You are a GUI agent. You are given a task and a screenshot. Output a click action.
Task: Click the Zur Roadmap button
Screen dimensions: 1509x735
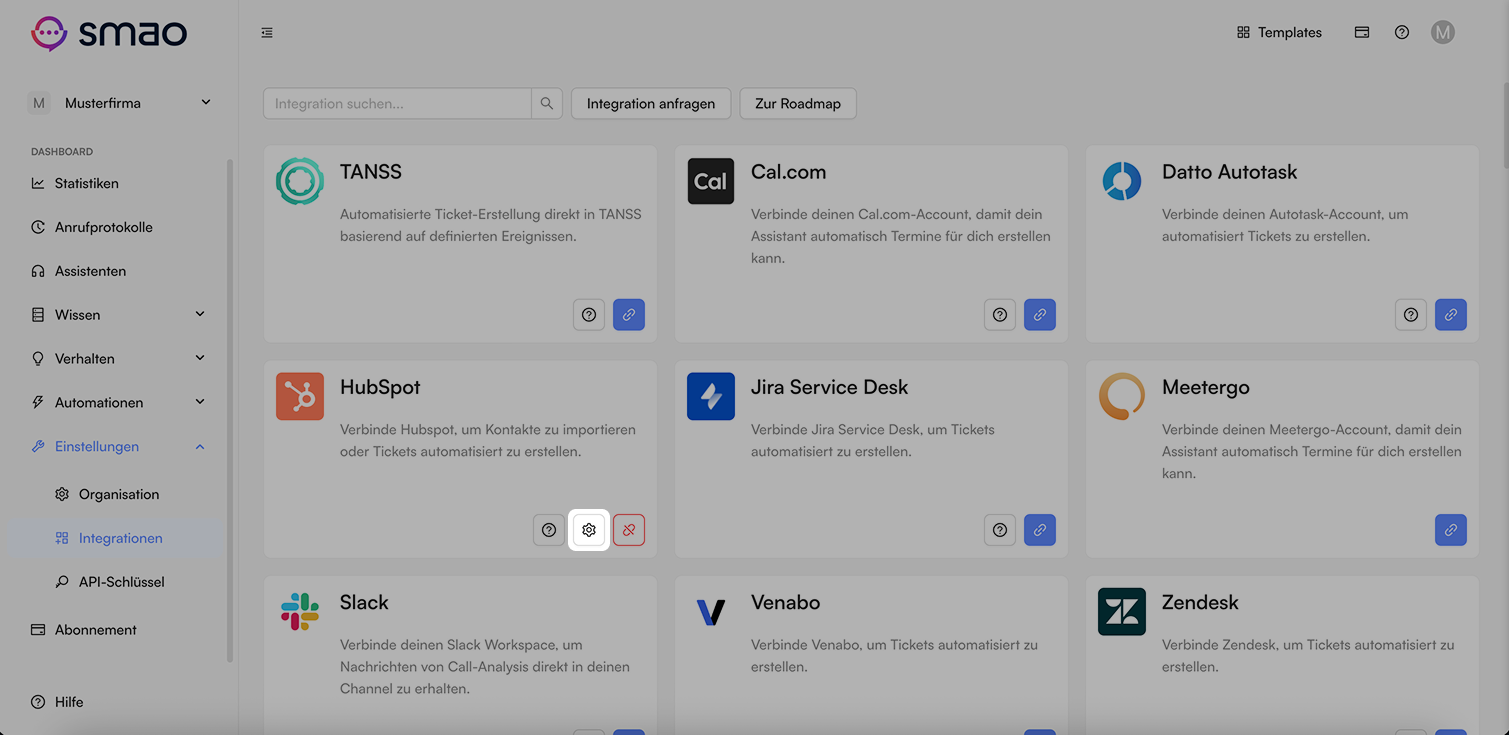click(798, 103)
